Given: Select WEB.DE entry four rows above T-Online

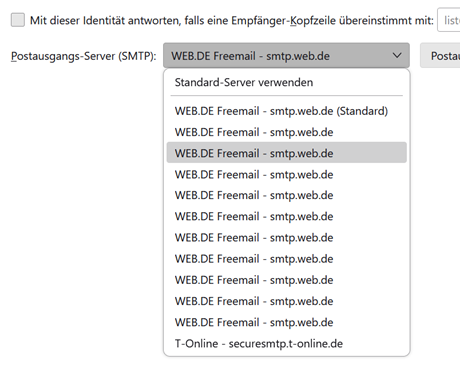Looking at the screenshot, I should click(287, 259).
